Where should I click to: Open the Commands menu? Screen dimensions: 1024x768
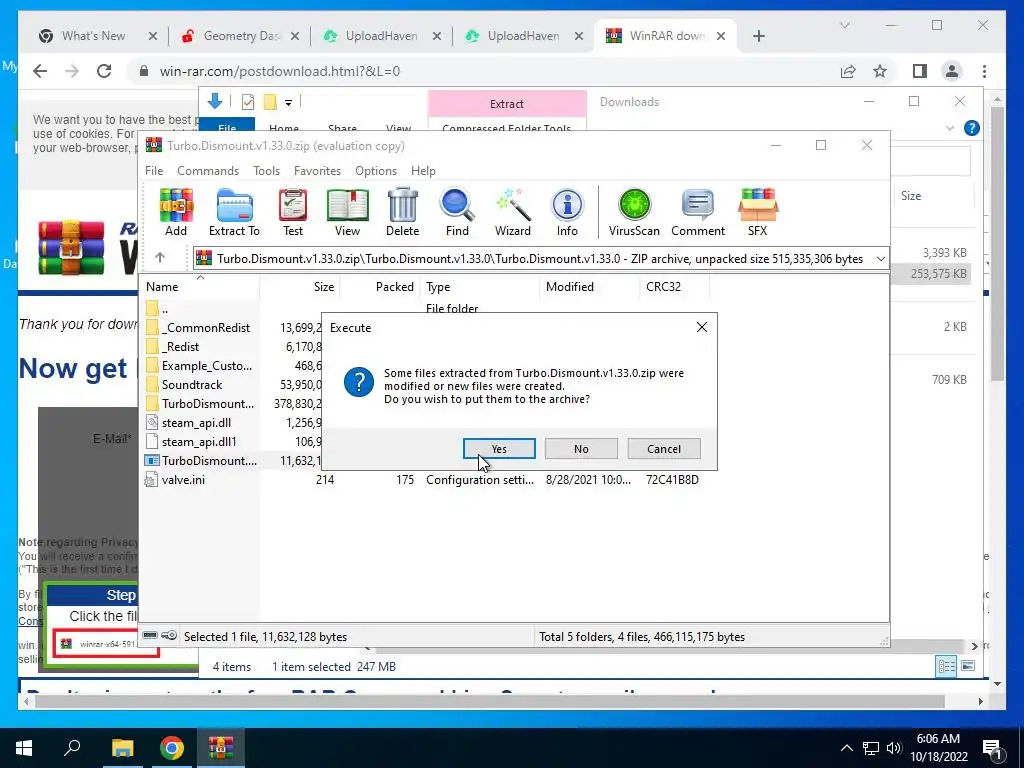tap(208, 170)
